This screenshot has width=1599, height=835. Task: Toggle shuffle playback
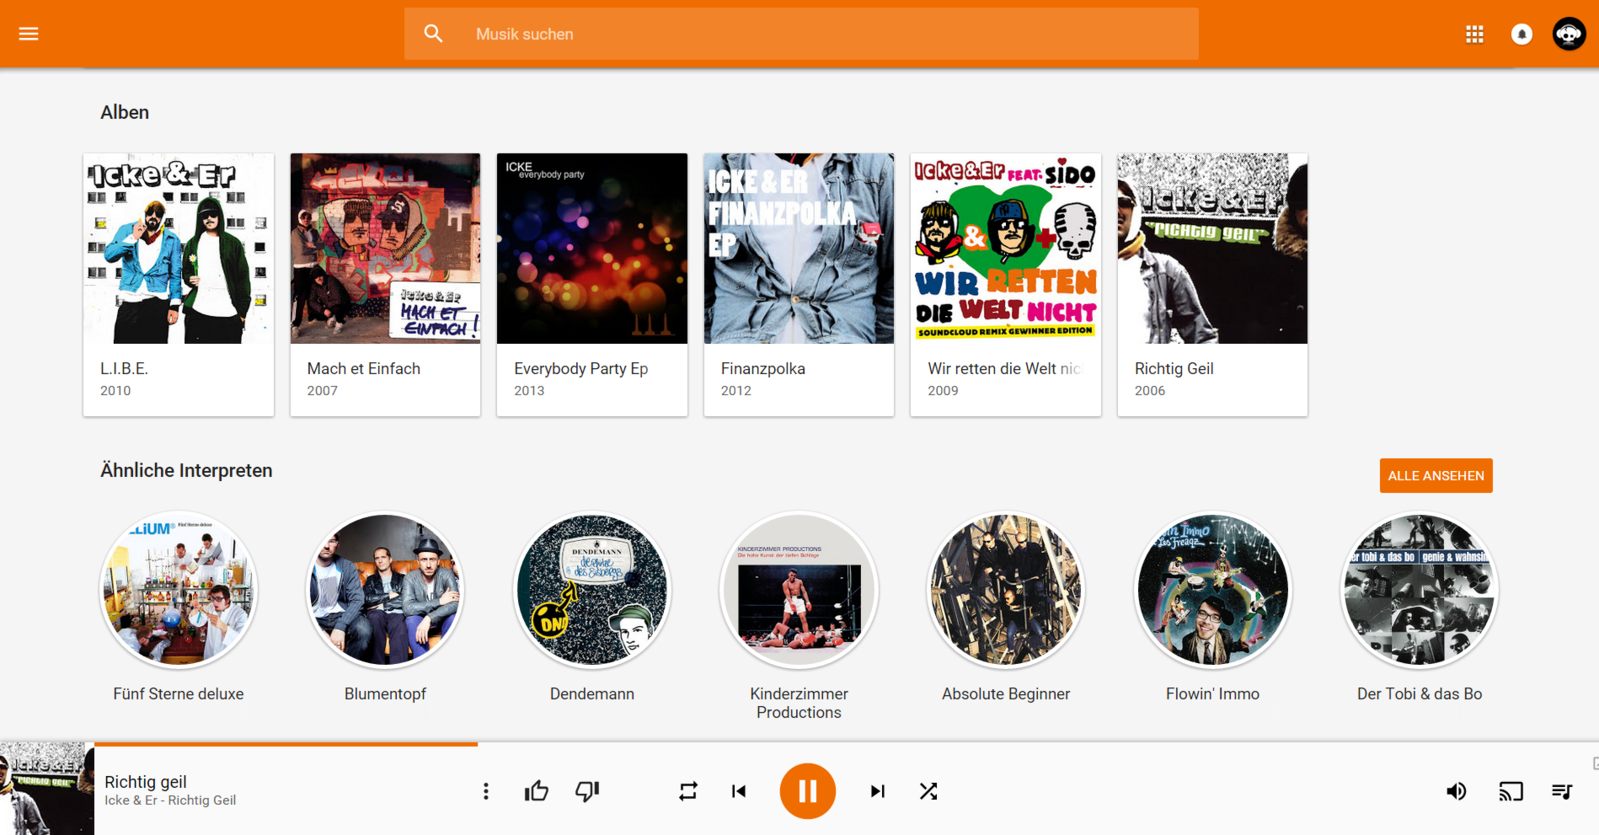tap(928, 791)
